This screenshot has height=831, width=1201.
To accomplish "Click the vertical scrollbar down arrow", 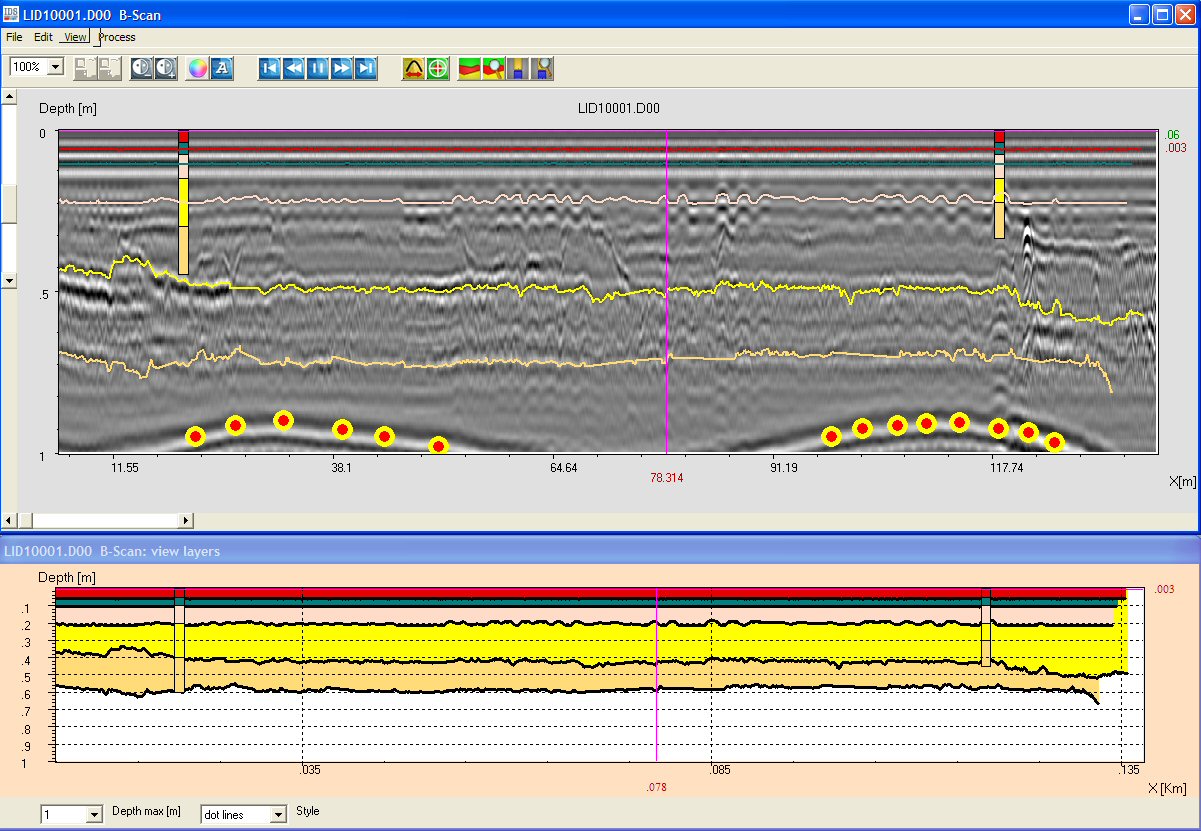I will (9, 281).
